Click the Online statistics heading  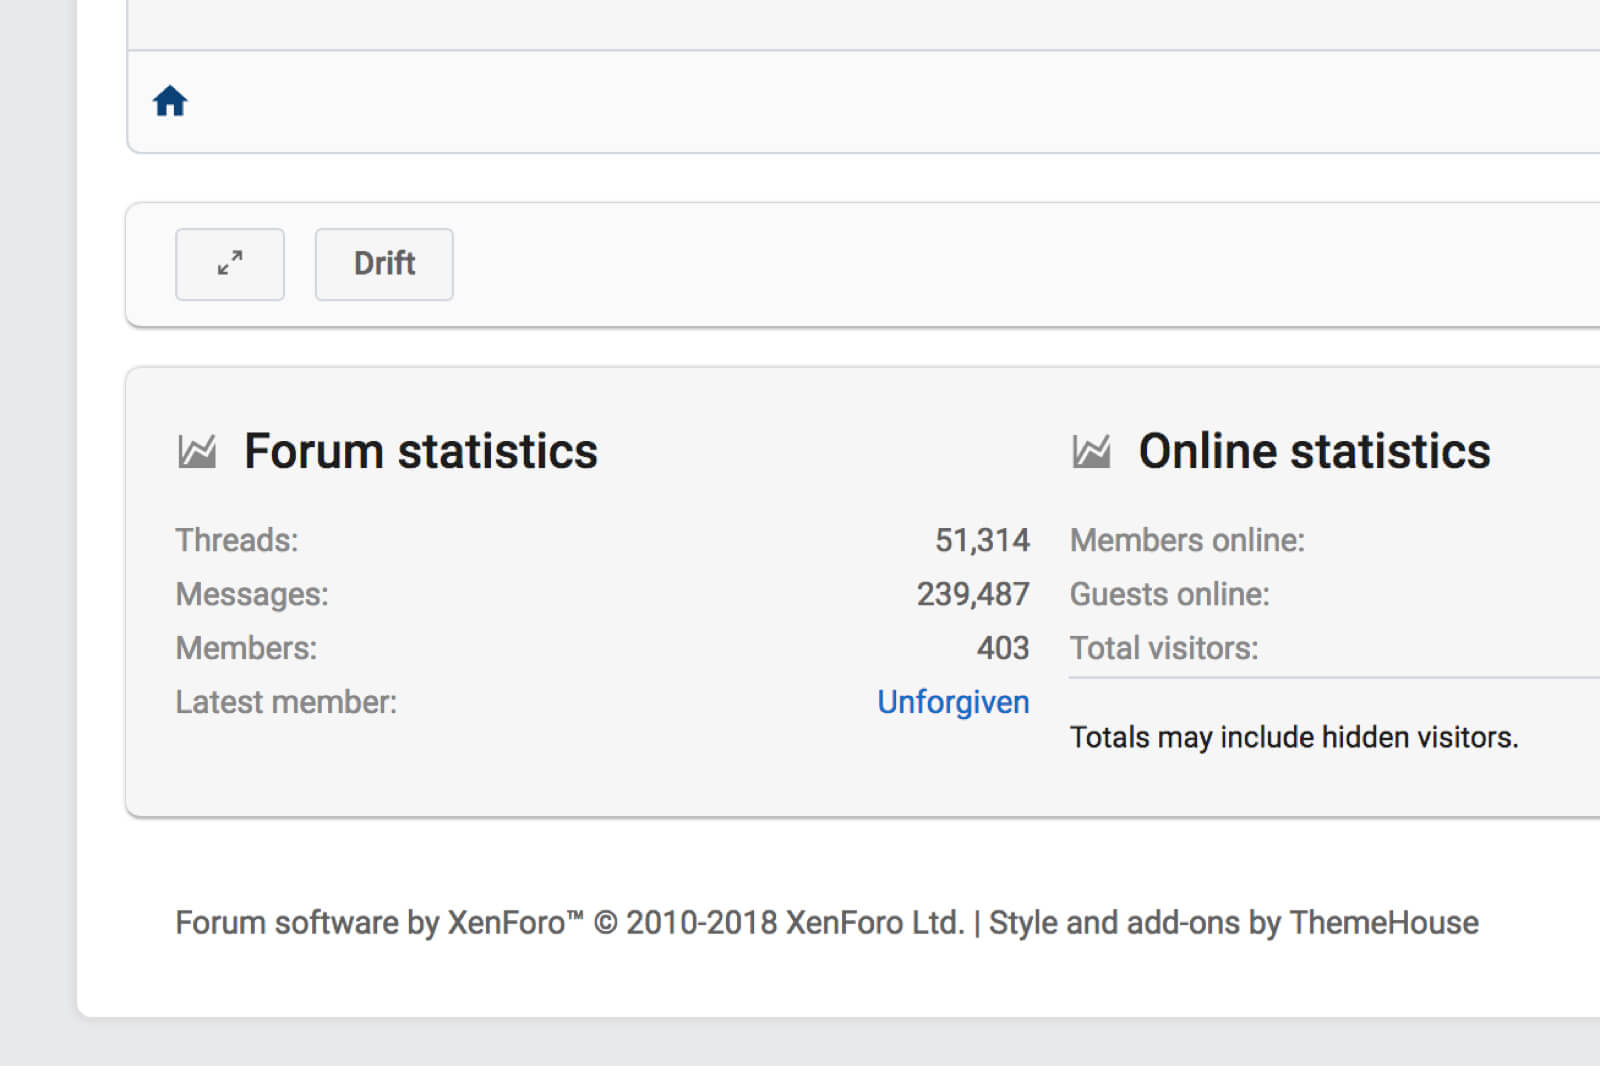tap(1314, 452)
